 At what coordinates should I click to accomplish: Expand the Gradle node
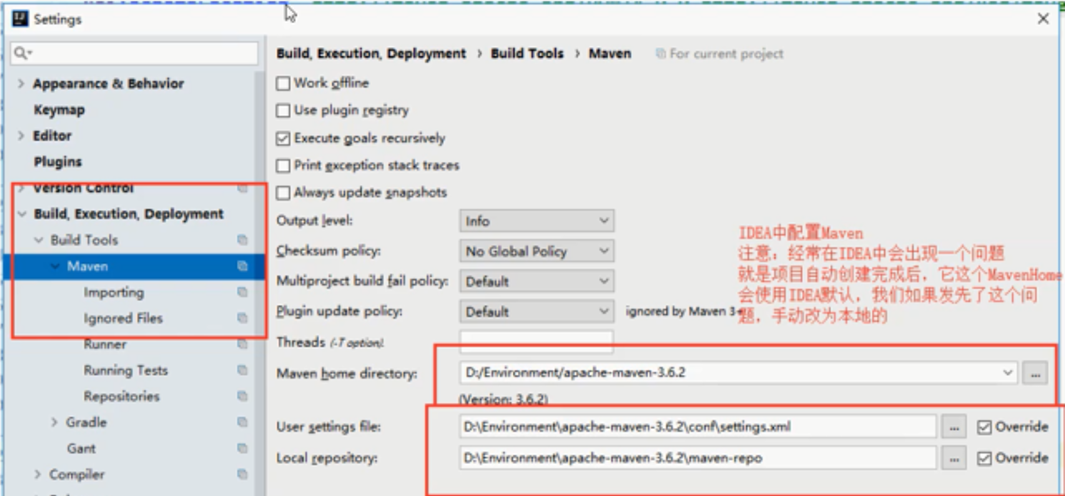coord(54,422)
